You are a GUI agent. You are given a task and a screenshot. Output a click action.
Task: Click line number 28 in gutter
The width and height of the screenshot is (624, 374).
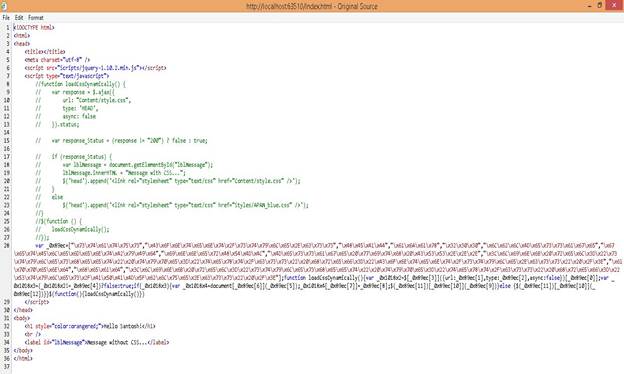click(6, 245)
